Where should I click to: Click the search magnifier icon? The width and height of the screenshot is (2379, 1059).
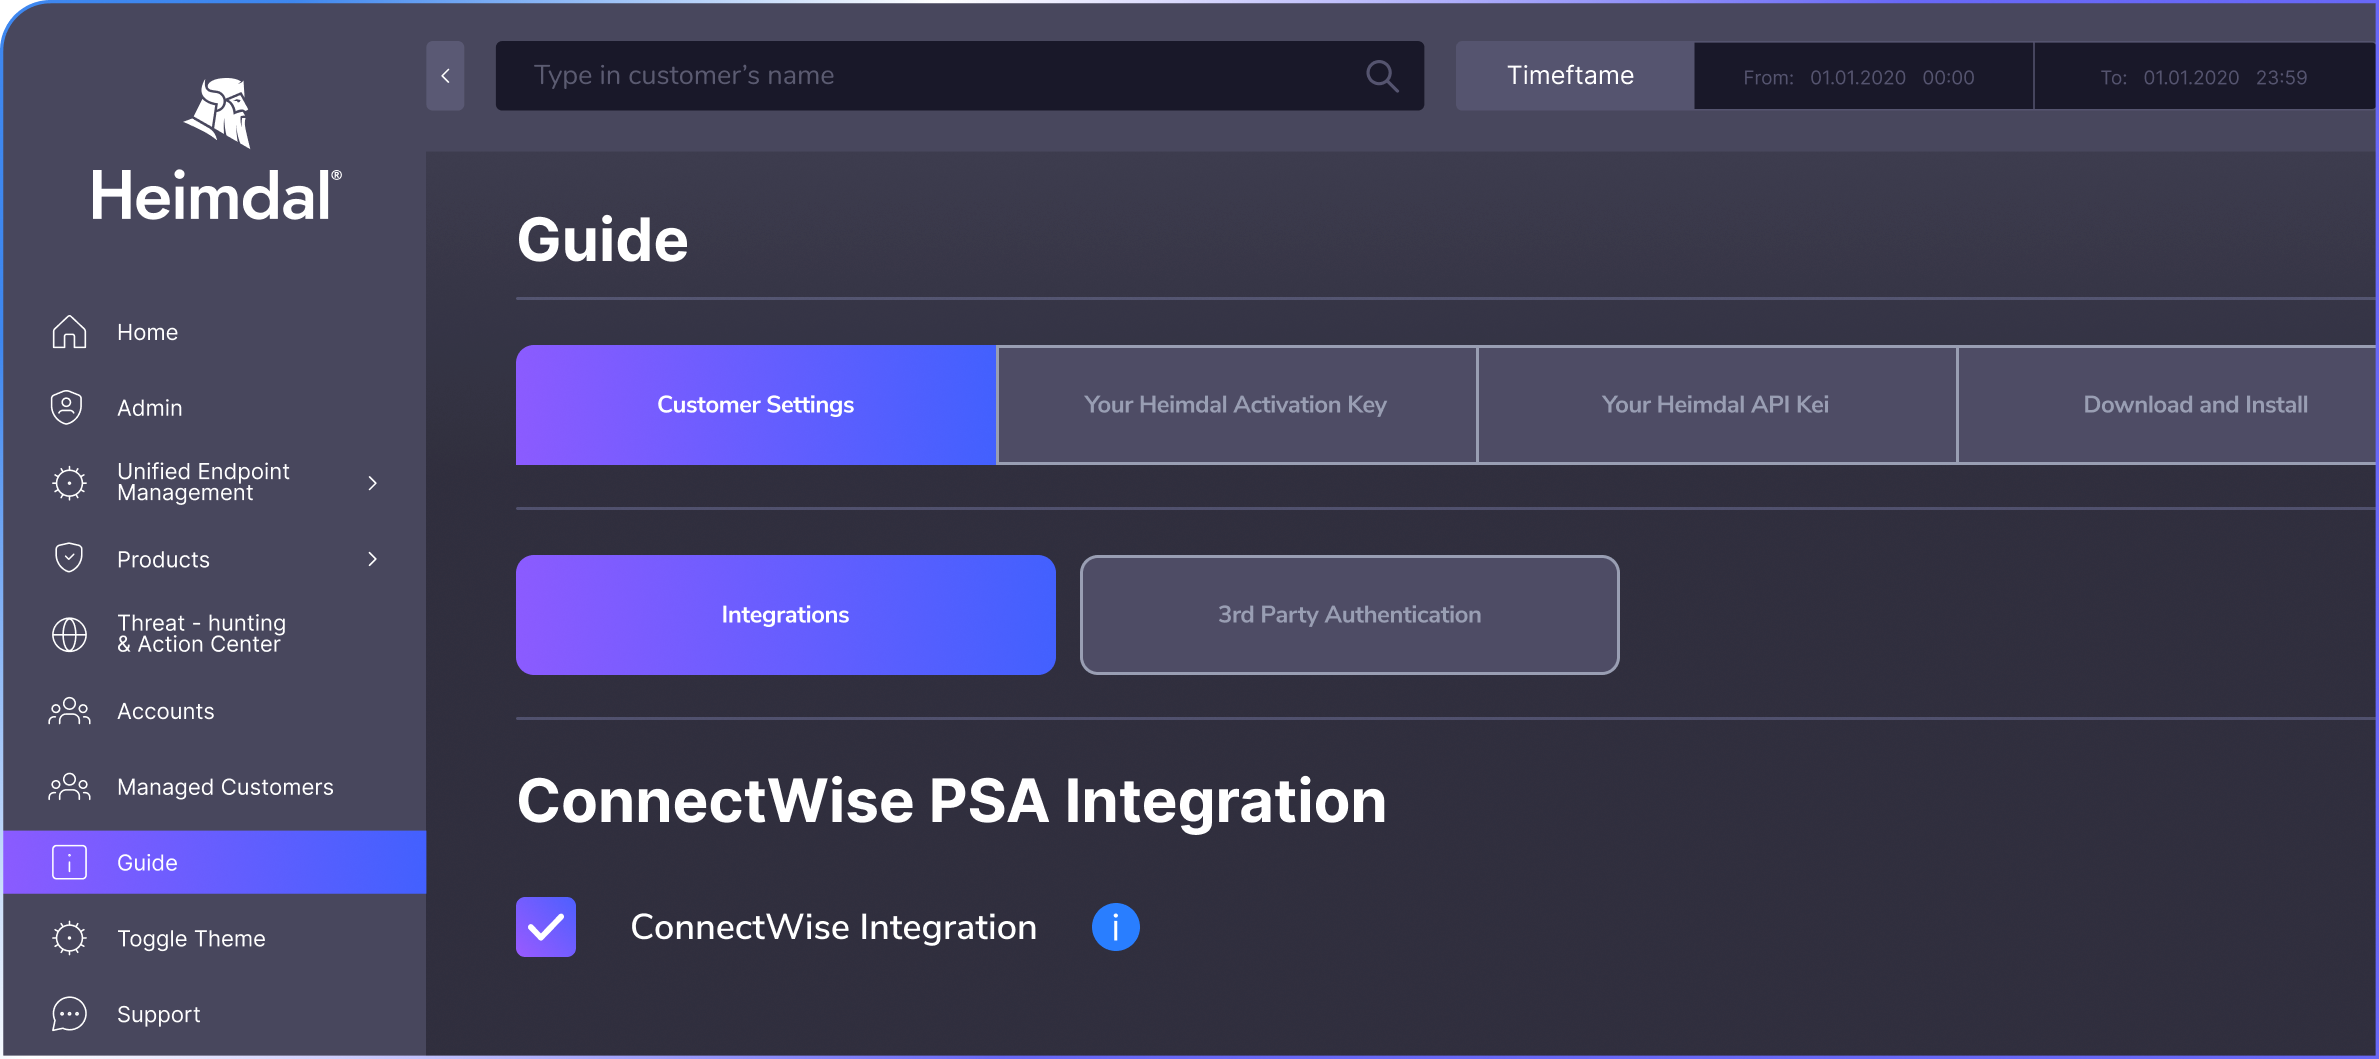pyautogui.click(x=1382, y=76)
